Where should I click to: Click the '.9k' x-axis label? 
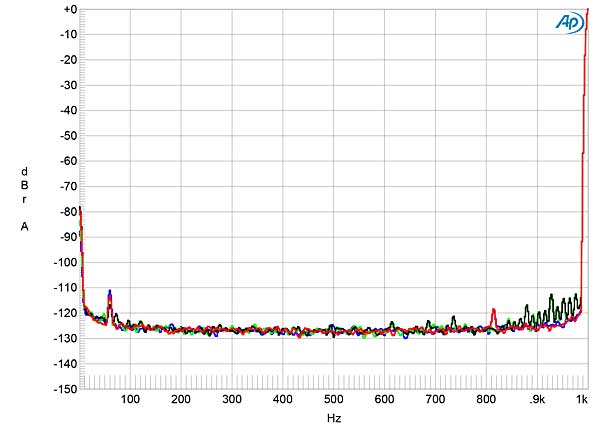[537, 399]
